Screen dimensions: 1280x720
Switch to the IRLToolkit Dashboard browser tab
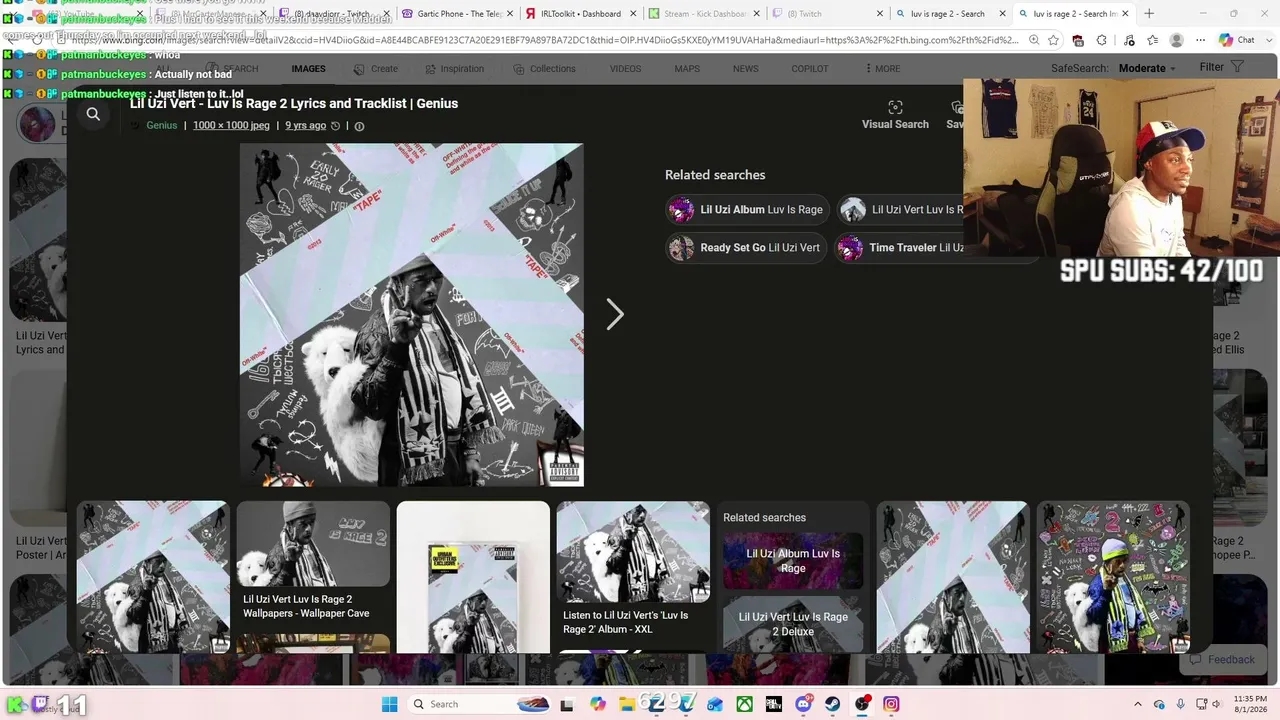[x=581, y=14]
